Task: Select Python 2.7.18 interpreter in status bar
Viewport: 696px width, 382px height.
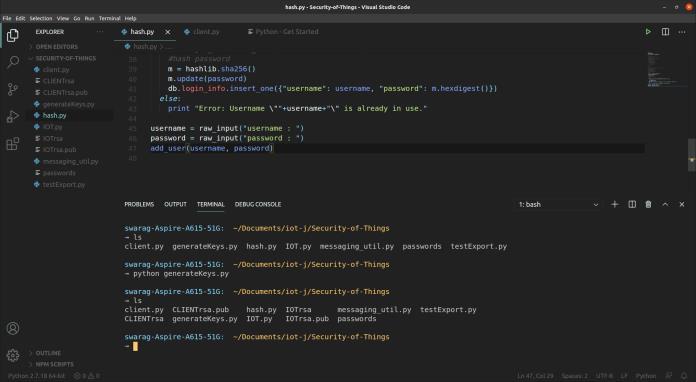Action: tap(36, 376)
